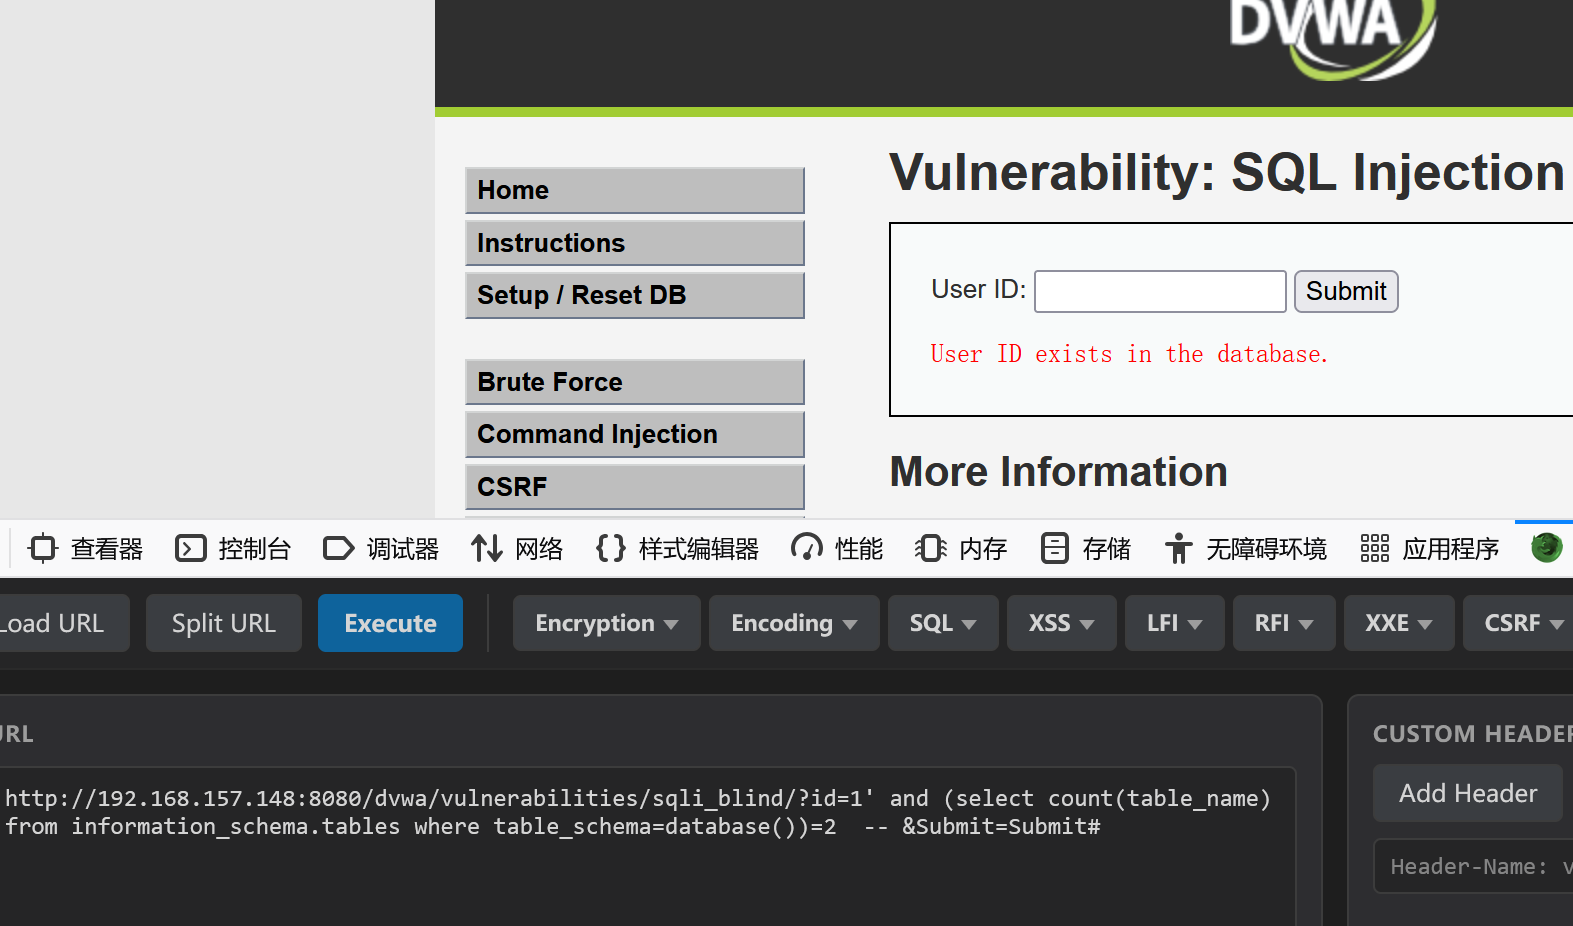Open the Network (网络) devtools tab

pyautogui.click(x=518, y=549)
